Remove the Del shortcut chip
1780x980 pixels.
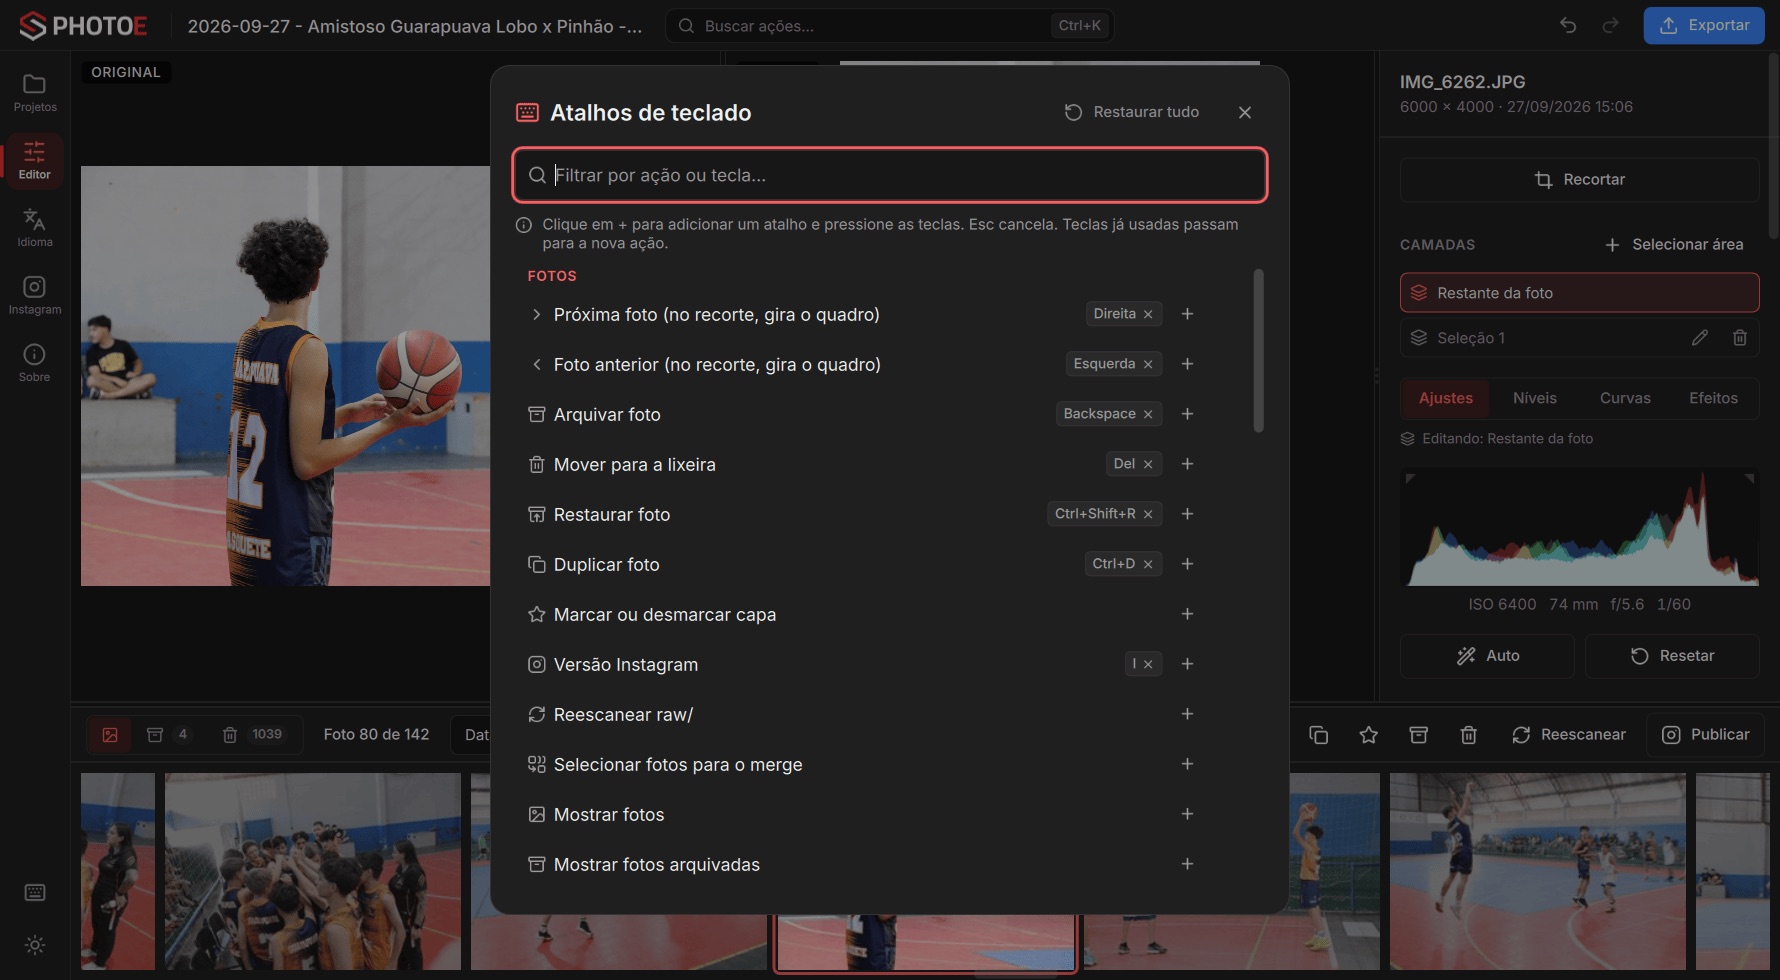coord(1148,464)
